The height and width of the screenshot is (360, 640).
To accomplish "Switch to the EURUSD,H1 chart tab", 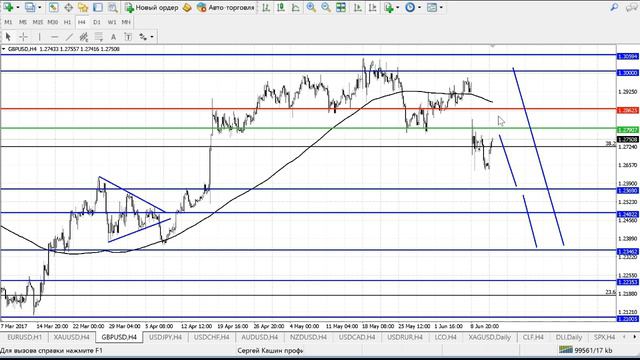I will click(x=24, y=337).
